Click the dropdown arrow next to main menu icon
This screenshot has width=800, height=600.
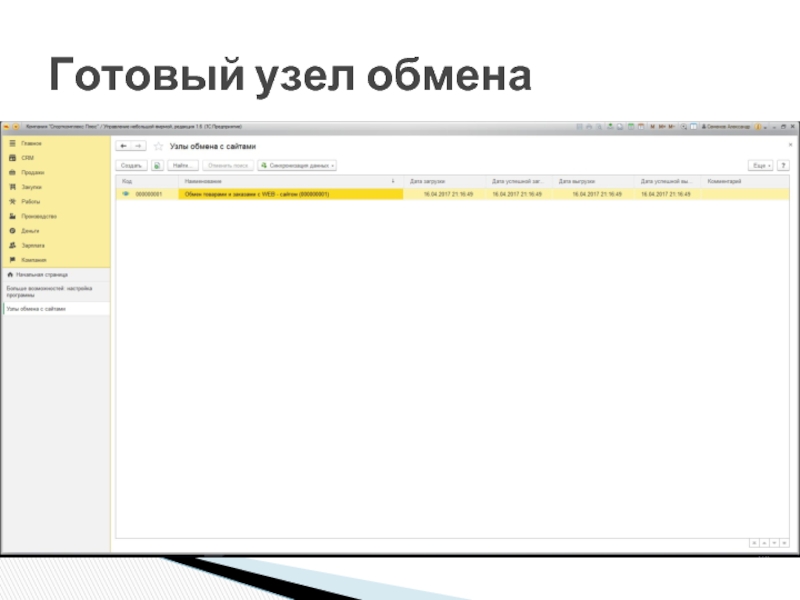(16, 127)
